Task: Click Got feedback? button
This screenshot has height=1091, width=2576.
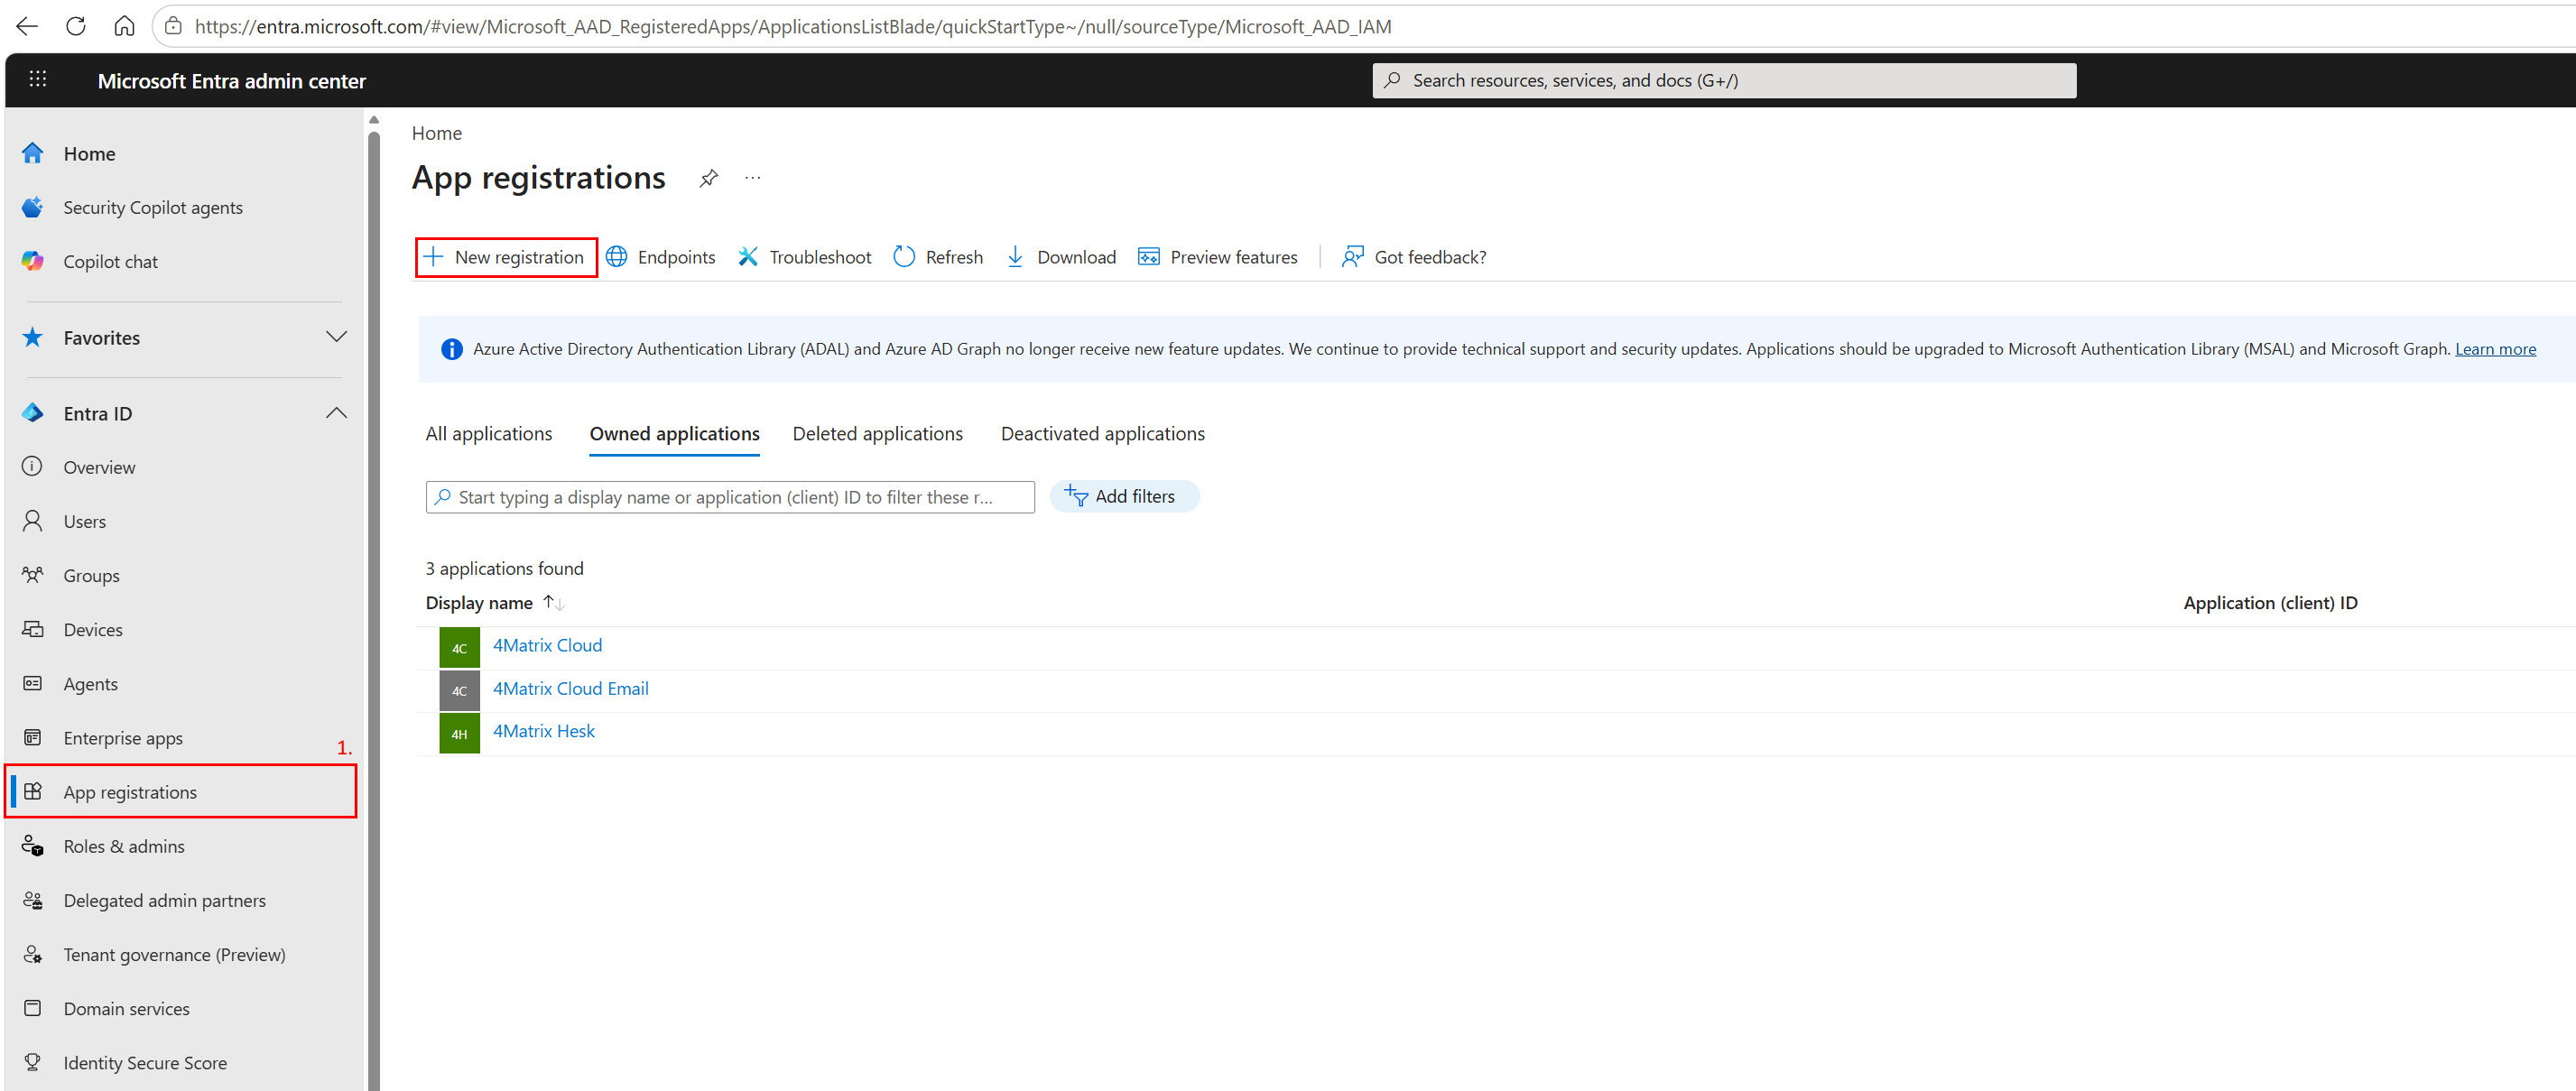Action: tap(1414, 257)
